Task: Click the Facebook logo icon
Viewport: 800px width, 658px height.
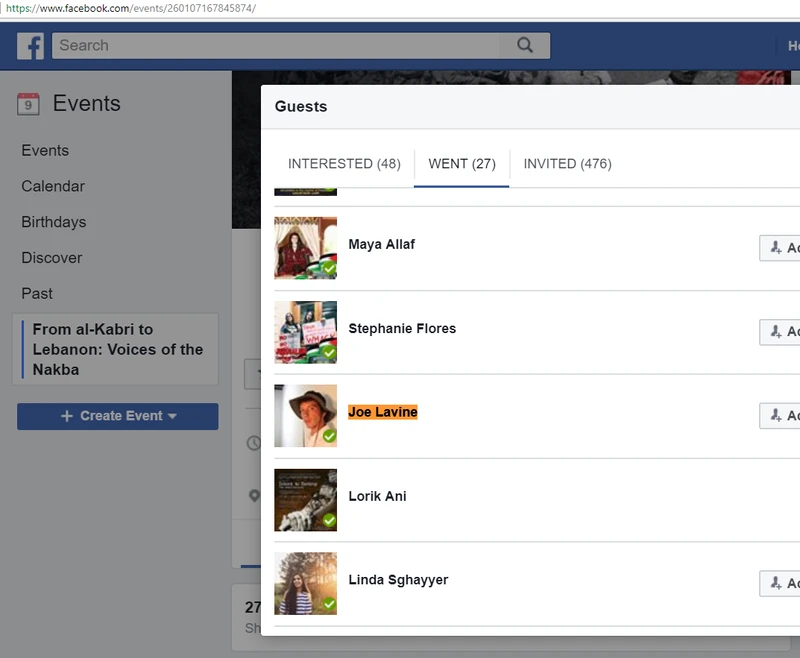Action: click(31, 45)
